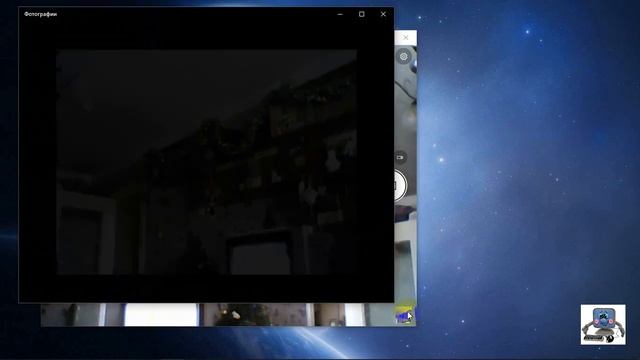Take a photo with Camera shutter button
Image resolution: width=640 pixels, height=360 pixels.
tap(400, 186)
